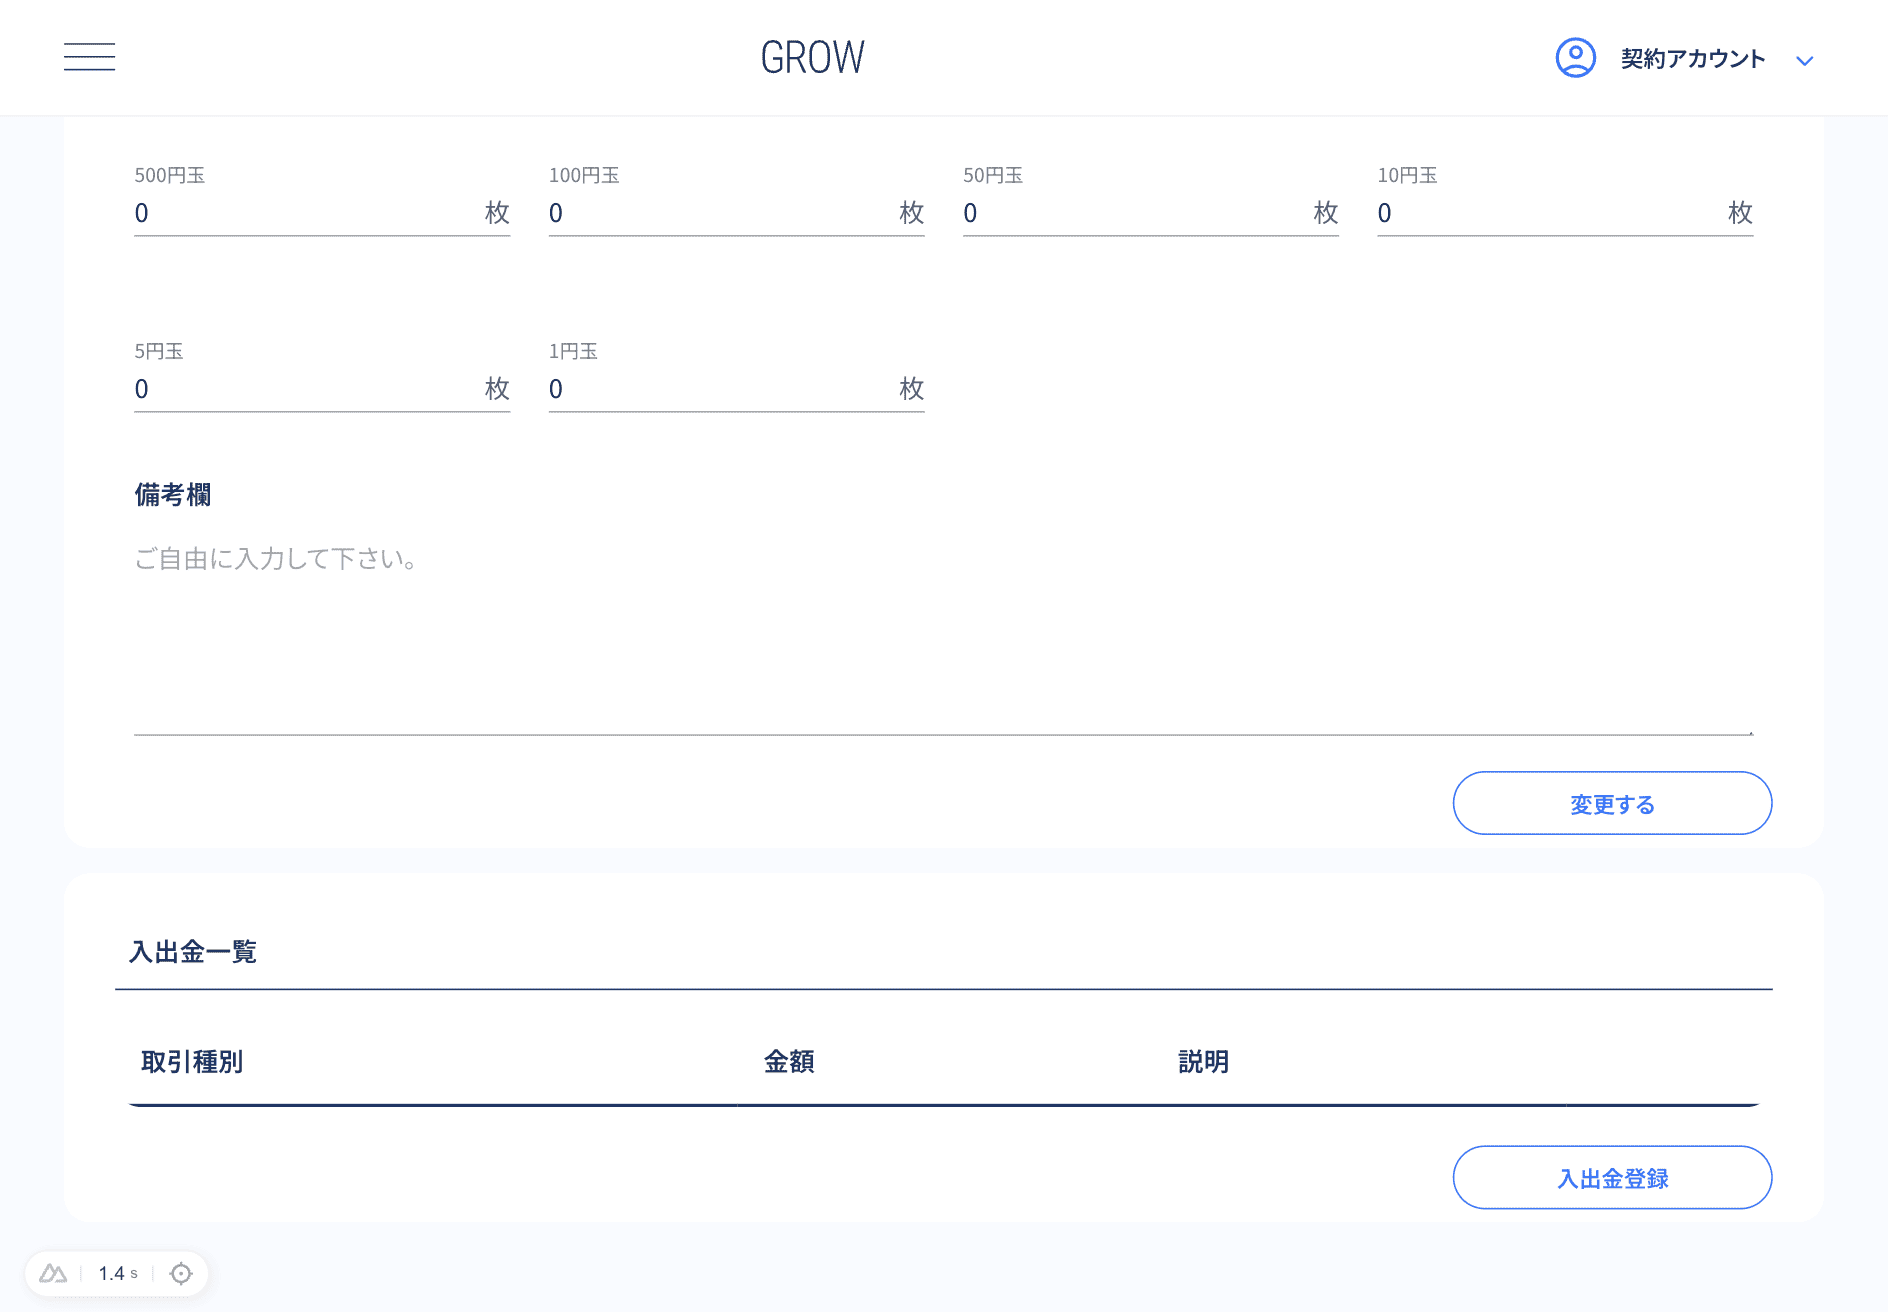Click the Nuxt logo in devtools badge

click(53, 1273)
